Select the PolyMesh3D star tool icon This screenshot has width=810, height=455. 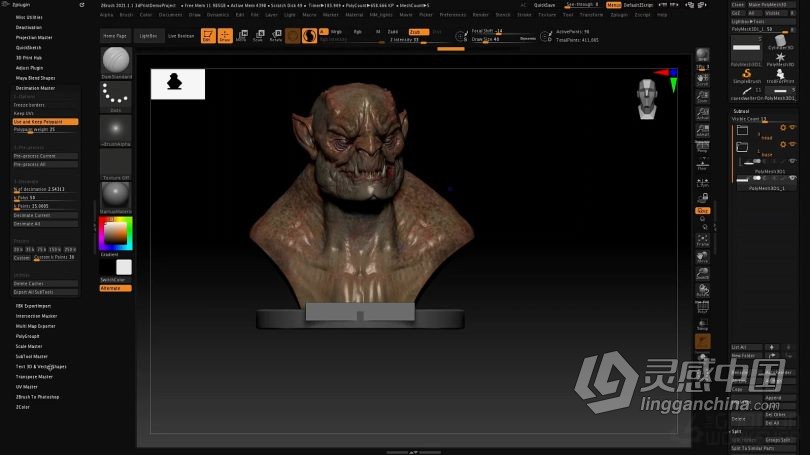pos(780,59)
